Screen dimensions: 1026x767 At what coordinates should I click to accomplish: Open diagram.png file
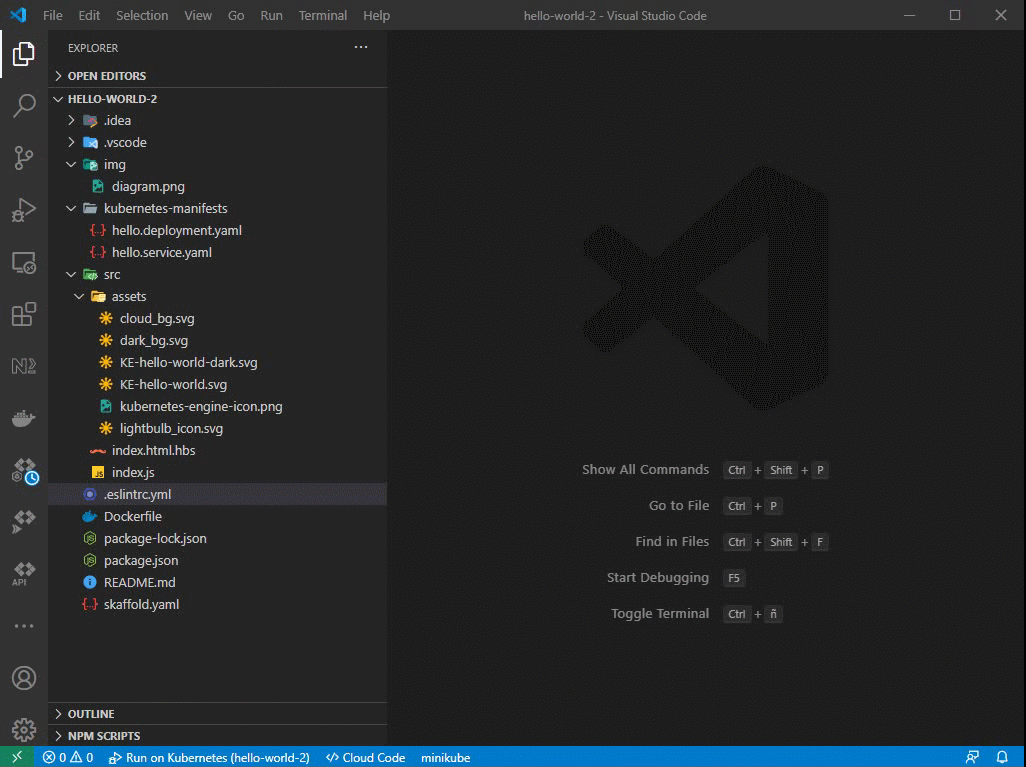217,187
